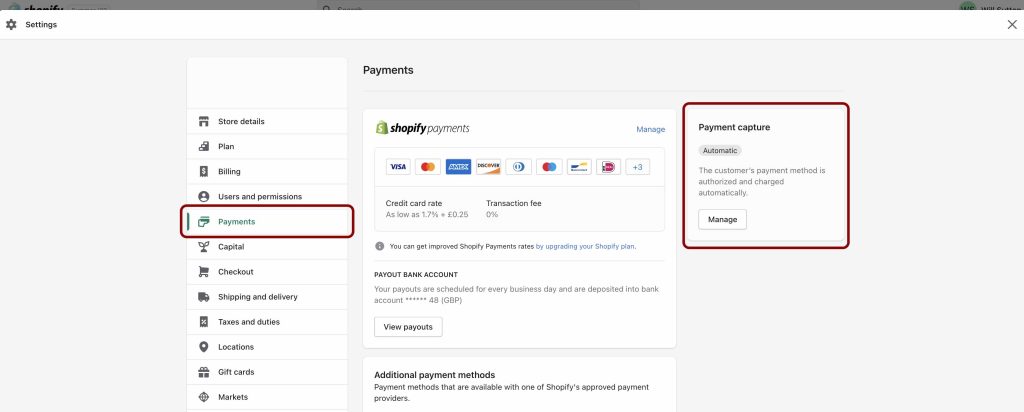Viewport: 1024px width, 412px height.
Task: Click the Markets globe icon
Action: point(204,397)
